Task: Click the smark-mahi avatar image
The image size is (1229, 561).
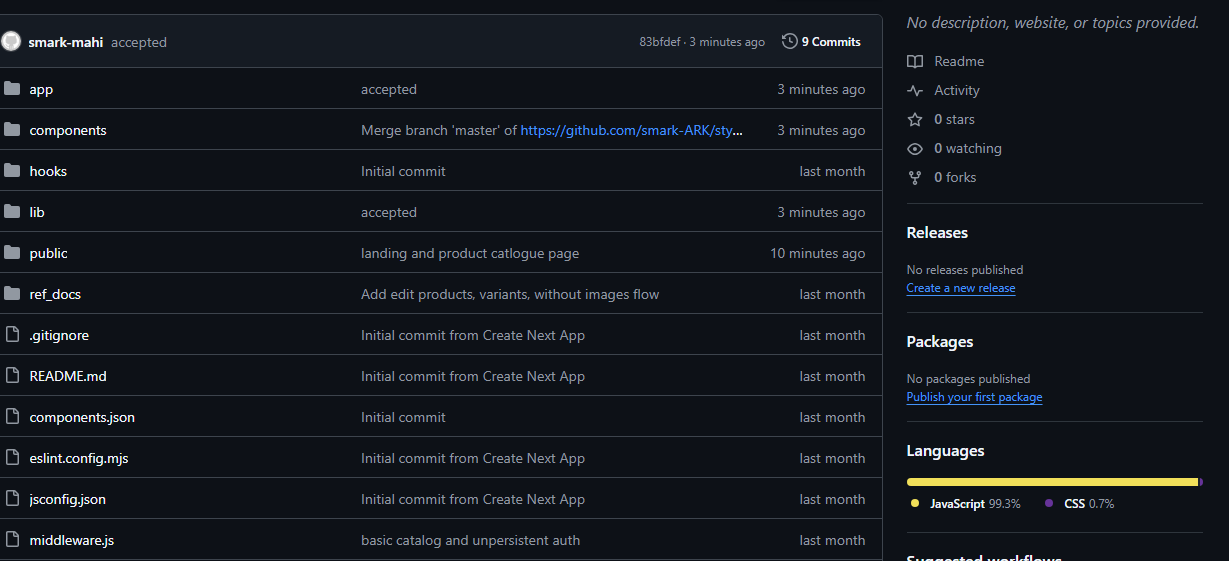Action: [11, 42]
